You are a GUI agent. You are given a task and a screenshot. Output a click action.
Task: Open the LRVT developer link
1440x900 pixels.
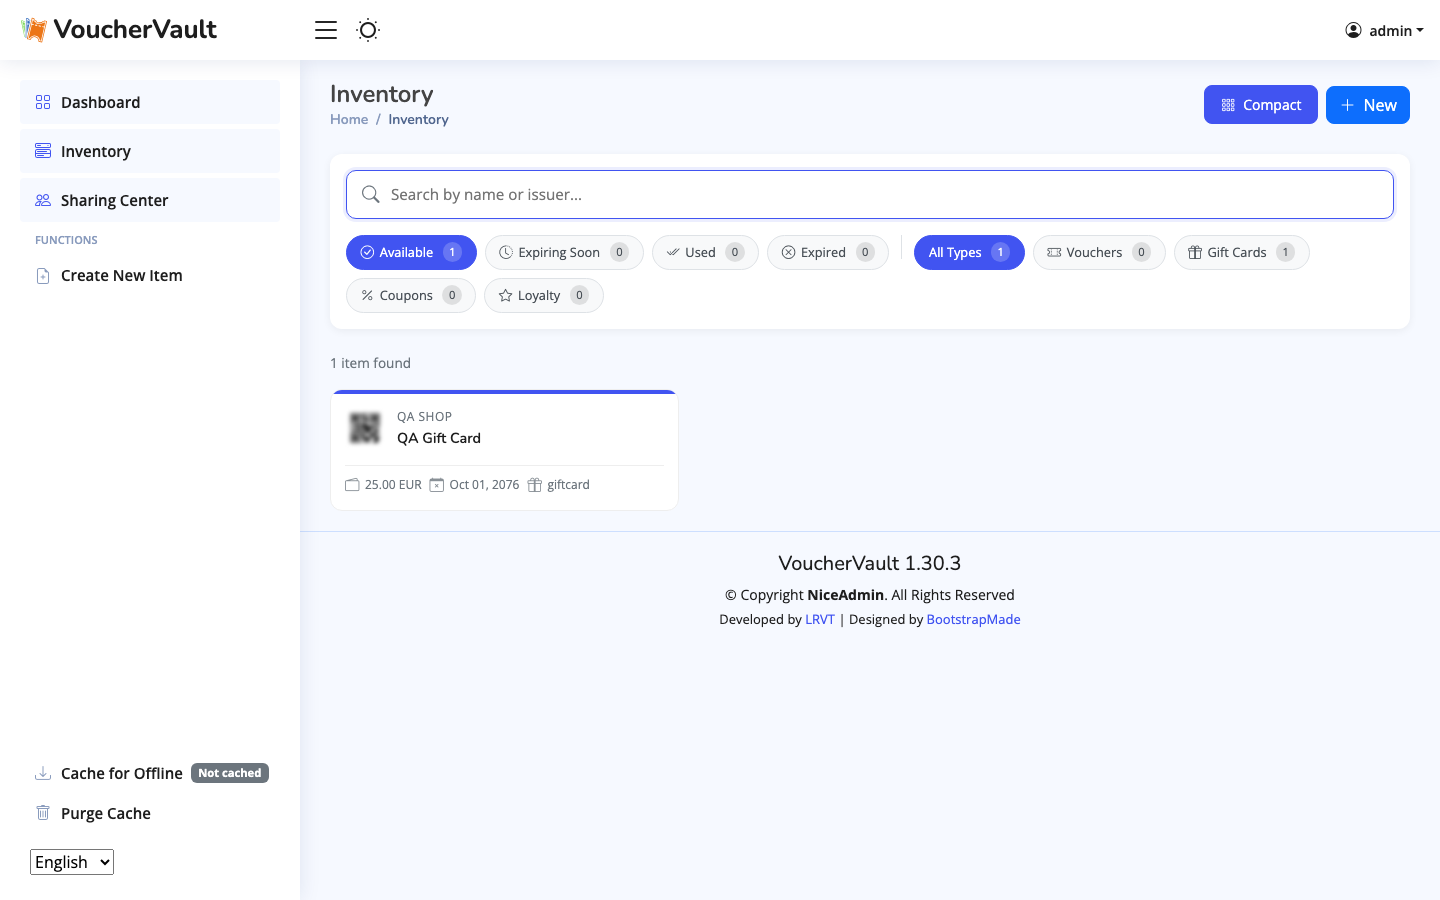coord(820,619)
